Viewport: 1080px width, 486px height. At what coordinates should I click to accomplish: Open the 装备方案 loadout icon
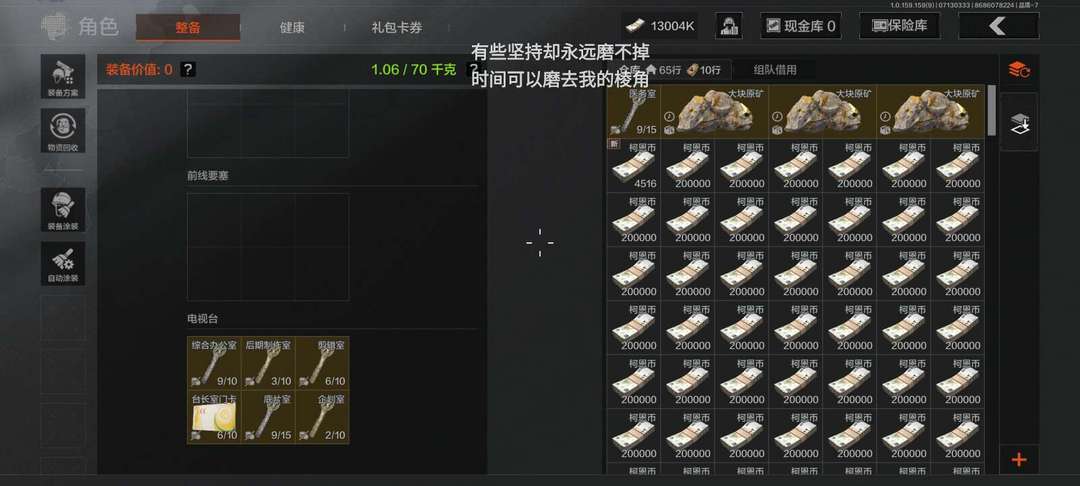(x=63, y=76)
